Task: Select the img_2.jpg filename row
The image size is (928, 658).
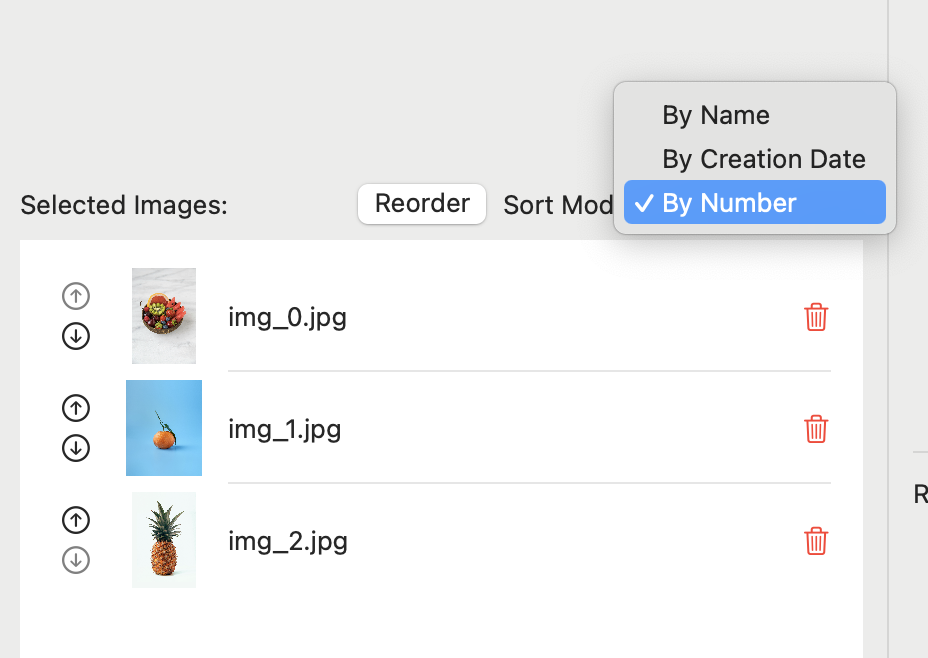Action: (288, 542)
